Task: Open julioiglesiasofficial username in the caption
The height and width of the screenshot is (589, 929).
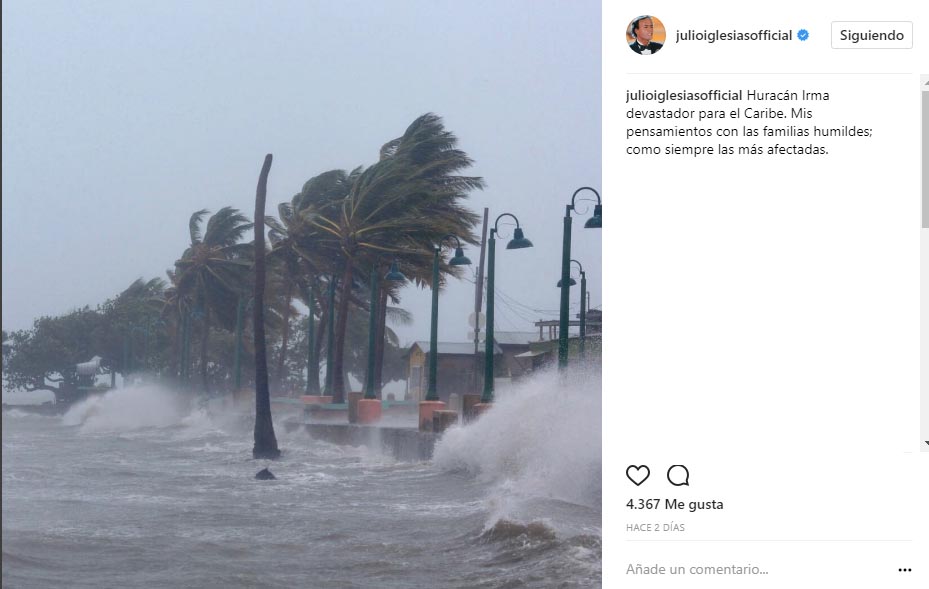Action: 684,95
